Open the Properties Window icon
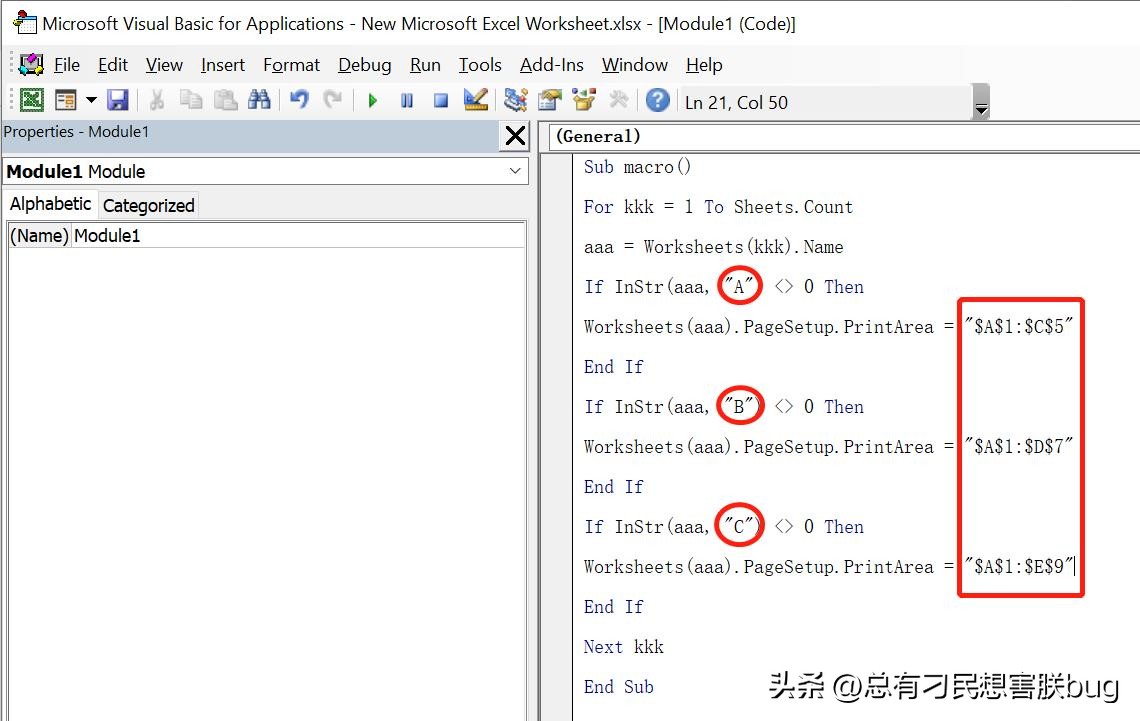This screenshot has height=721, width=1140. [550, 100]
